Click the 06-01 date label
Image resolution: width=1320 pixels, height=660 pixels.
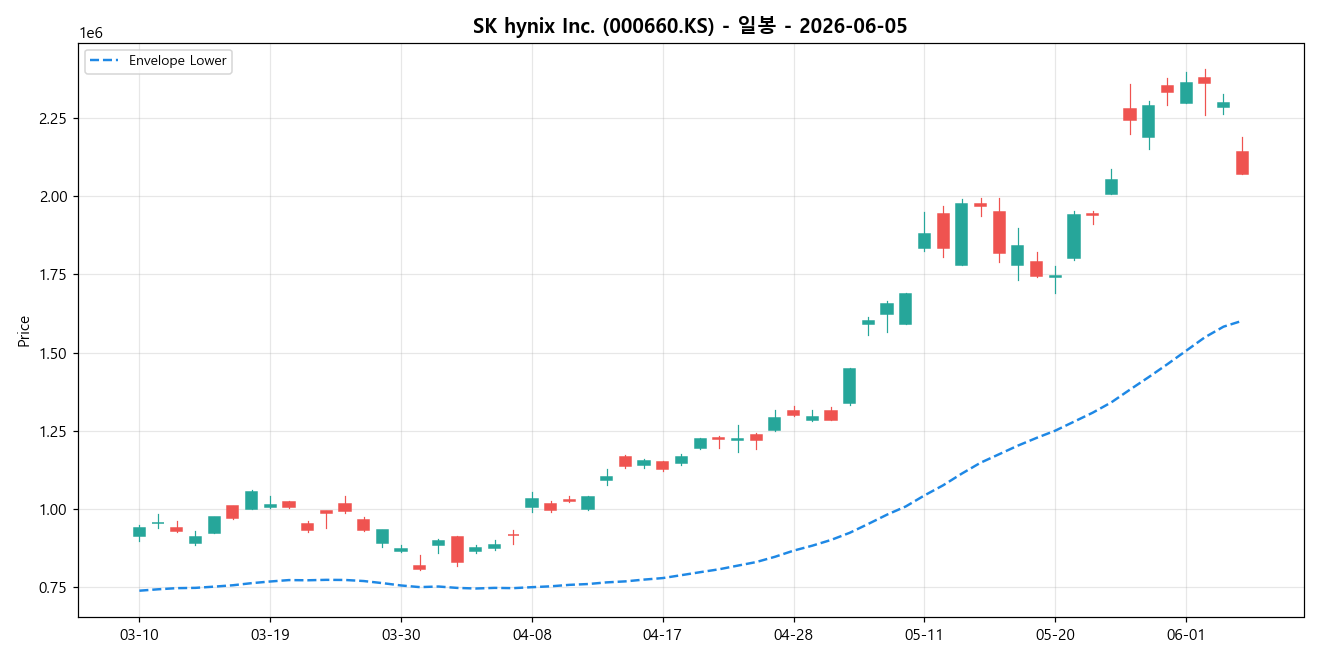[x=1186, y=634]
